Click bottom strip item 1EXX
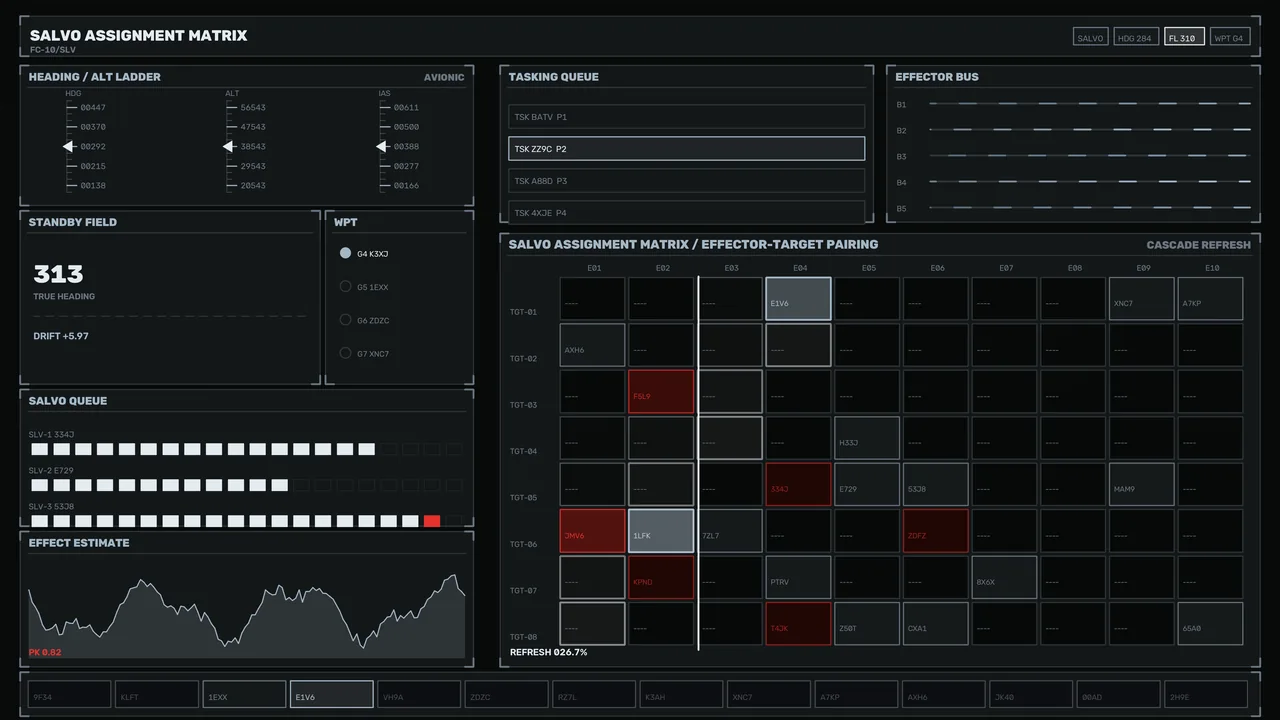The image size is (1280, 720). pyautogui.click(x=244, y=694)
